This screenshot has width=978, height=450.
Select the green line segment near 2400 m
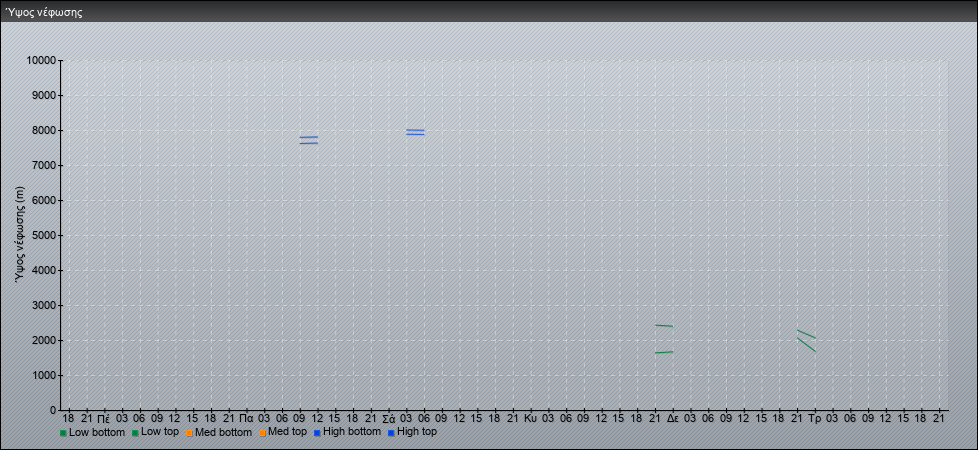click(x=664, y=325)
